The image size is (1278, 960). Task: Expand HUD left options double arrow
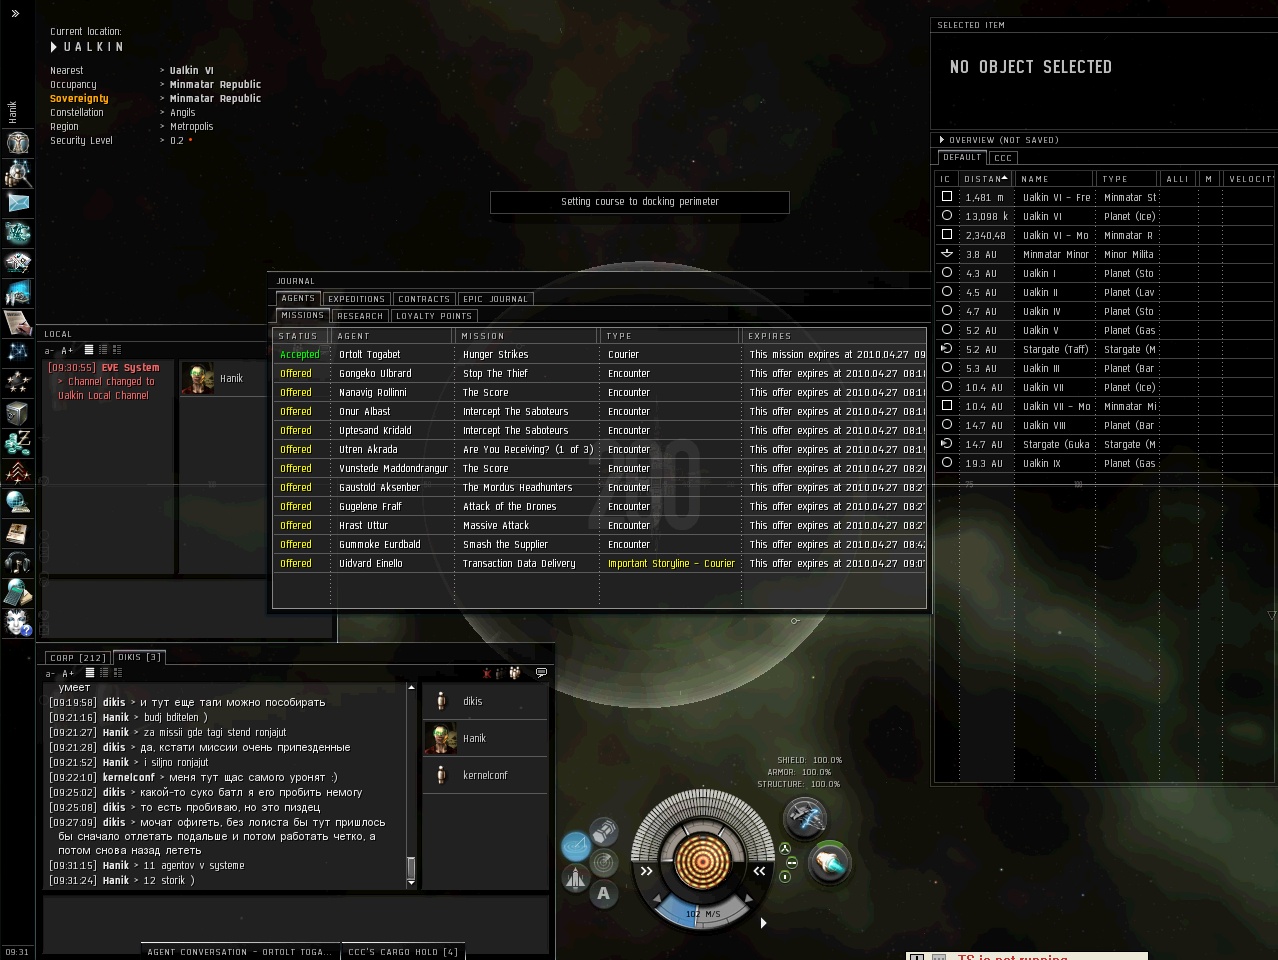click(646, 871)
